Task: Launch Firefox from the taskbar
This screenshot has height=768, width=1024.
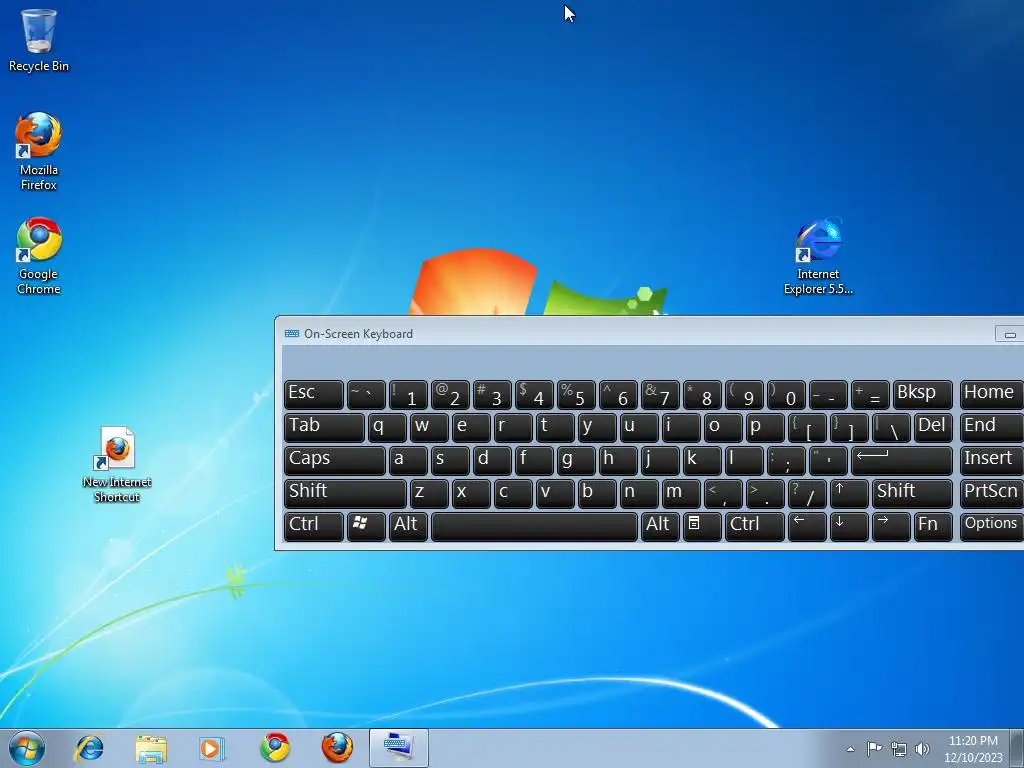Action: (337, 748)
